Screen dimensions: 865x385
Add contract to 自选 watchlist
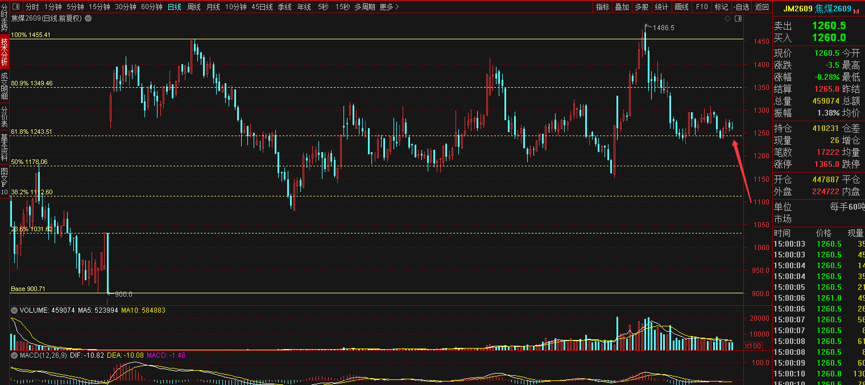(x=741, y=7)
